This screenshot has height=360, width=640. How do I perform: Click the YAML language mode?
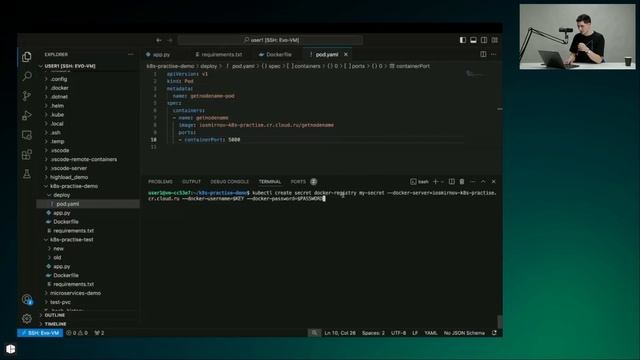pyautogui.click(x=431, y=333)
